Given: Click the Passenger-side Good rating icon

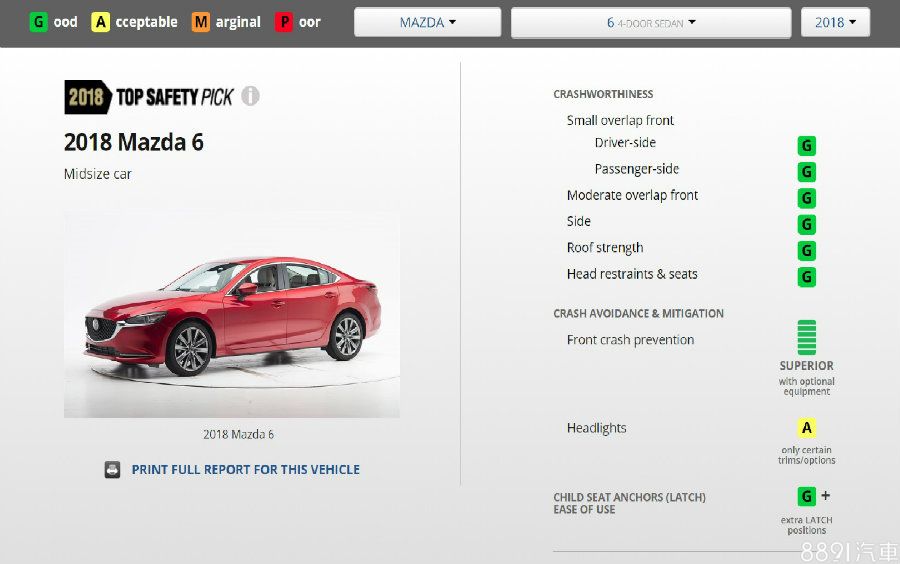Looking at the screenshot, I should pyautogui.click(x=806, y=172).
